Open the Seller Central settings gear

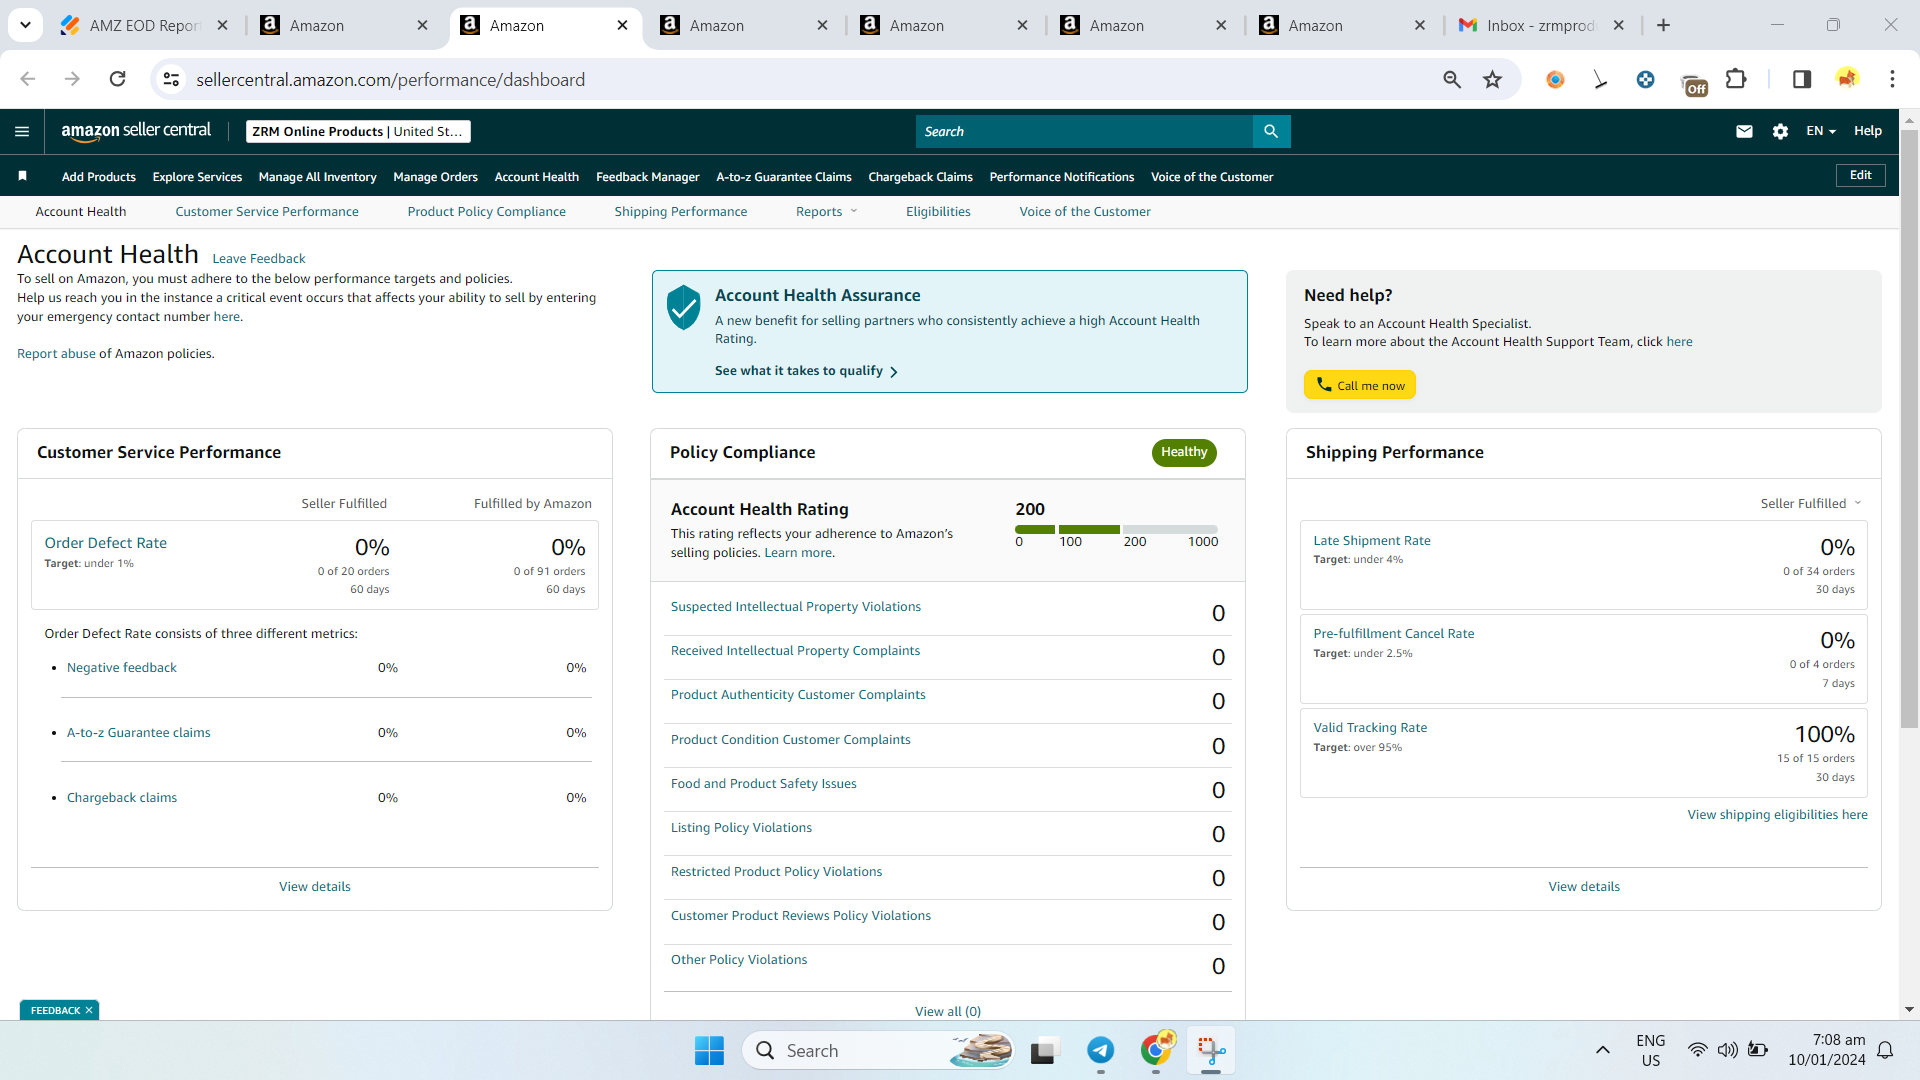[1780, 131]
